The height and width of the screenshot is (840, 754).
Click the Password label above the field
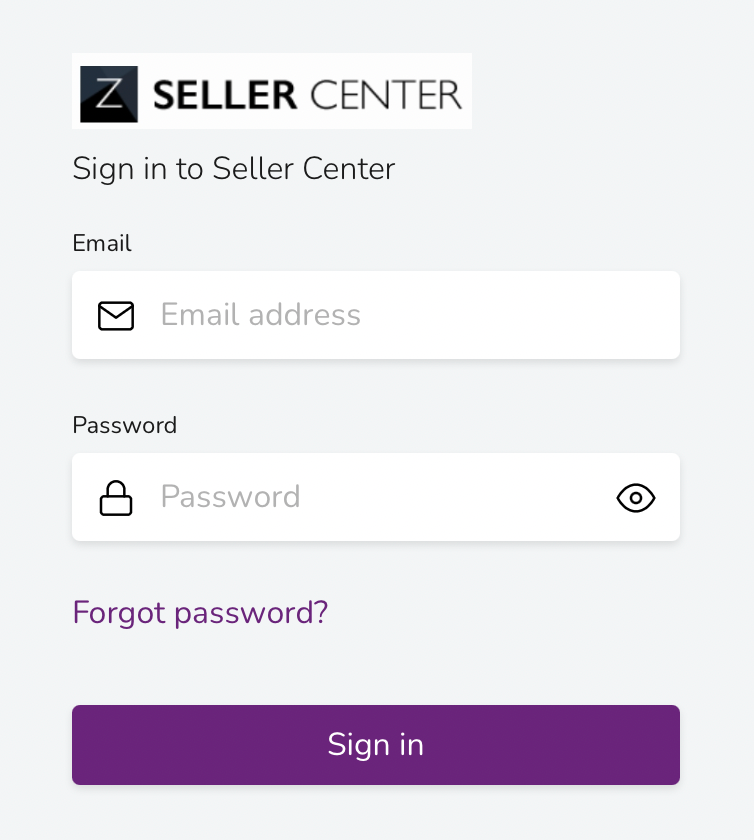pos(124,425)
